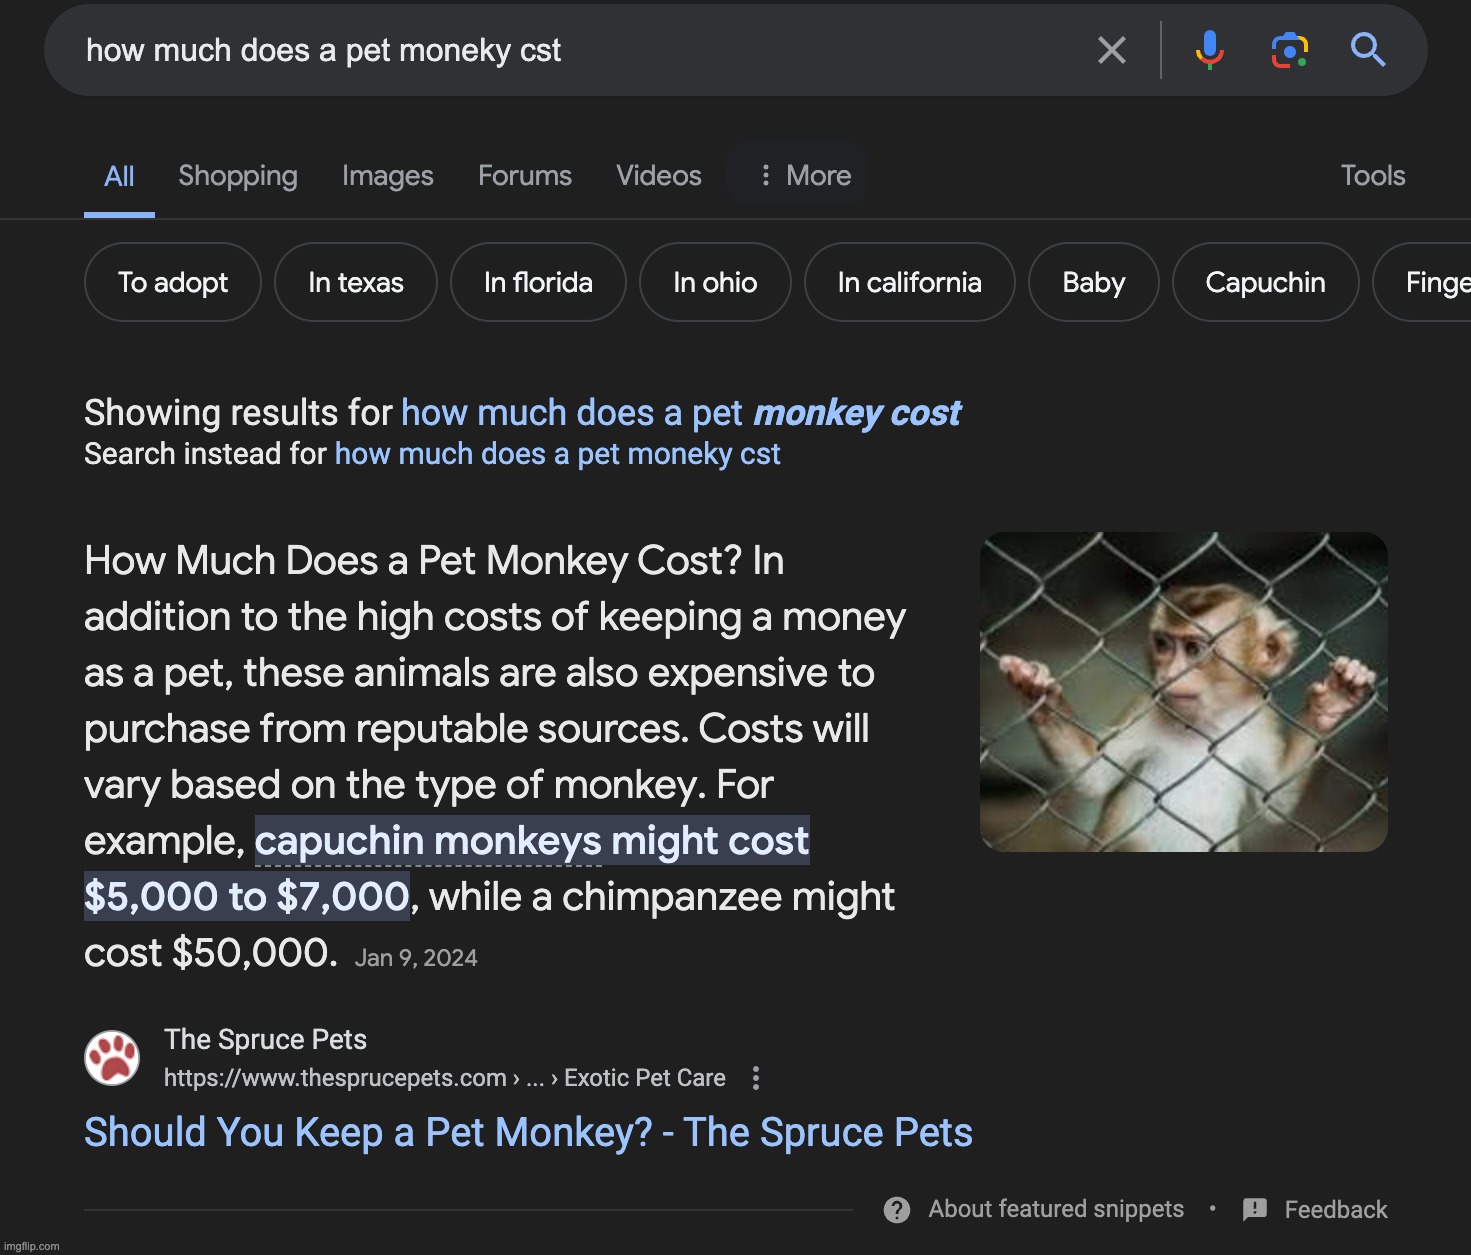Open 'Should You Keep a Pet Monkey?' result
This screenshot has height=1255, width=1471.
(x=527, y=1133)
